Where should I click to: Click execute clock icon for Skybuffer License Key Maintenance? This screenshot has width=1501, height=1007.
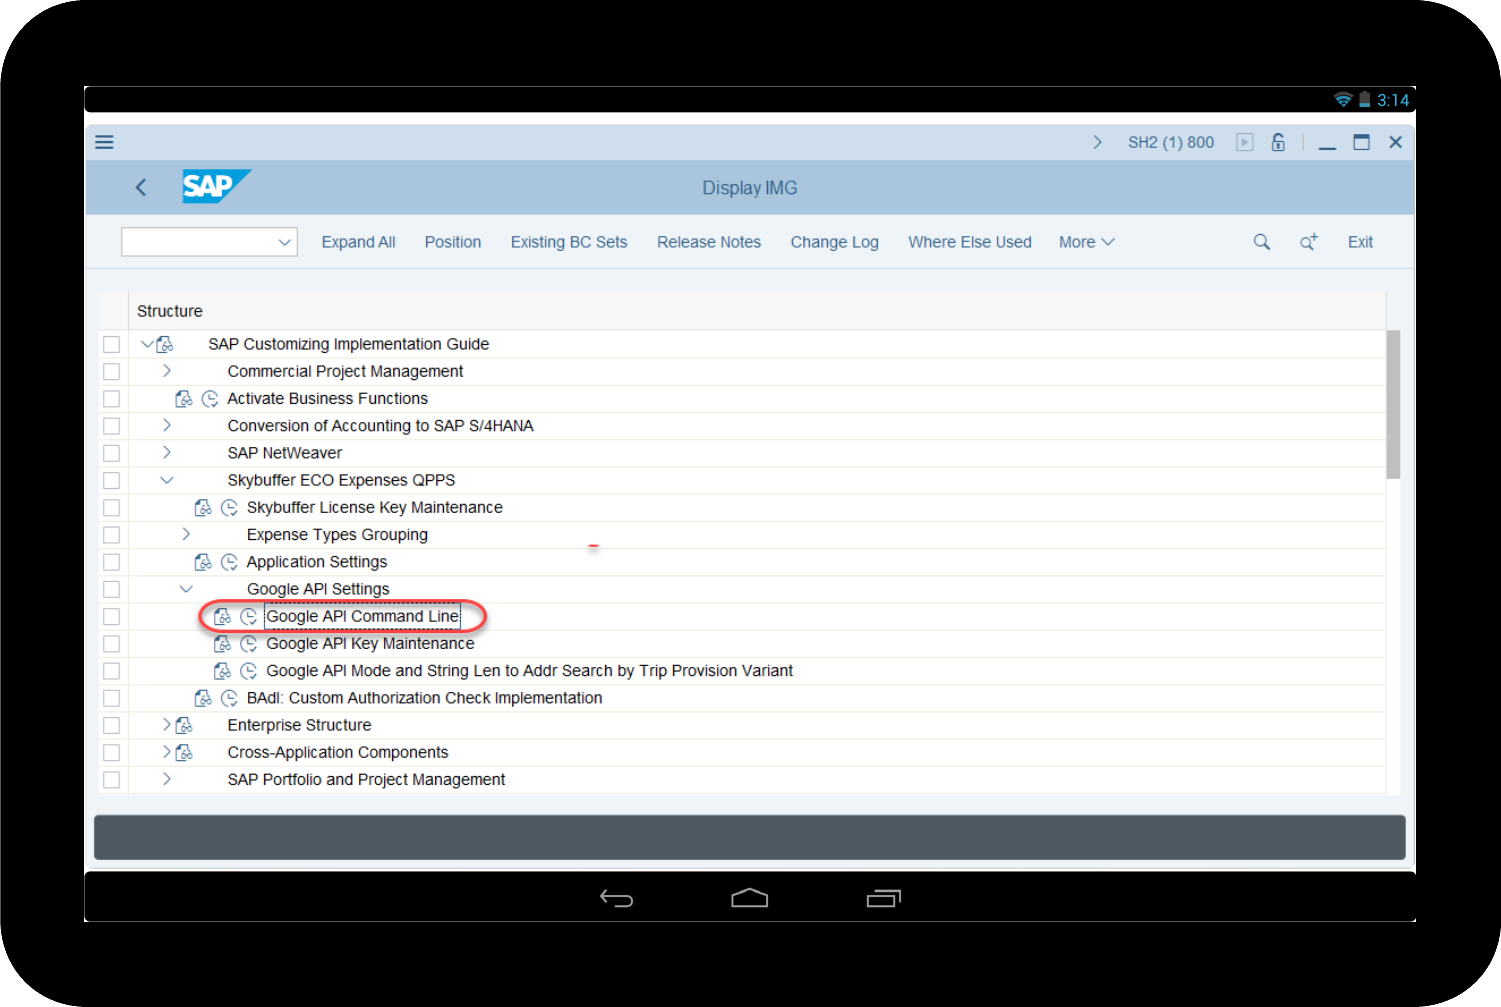pos(229,507)
